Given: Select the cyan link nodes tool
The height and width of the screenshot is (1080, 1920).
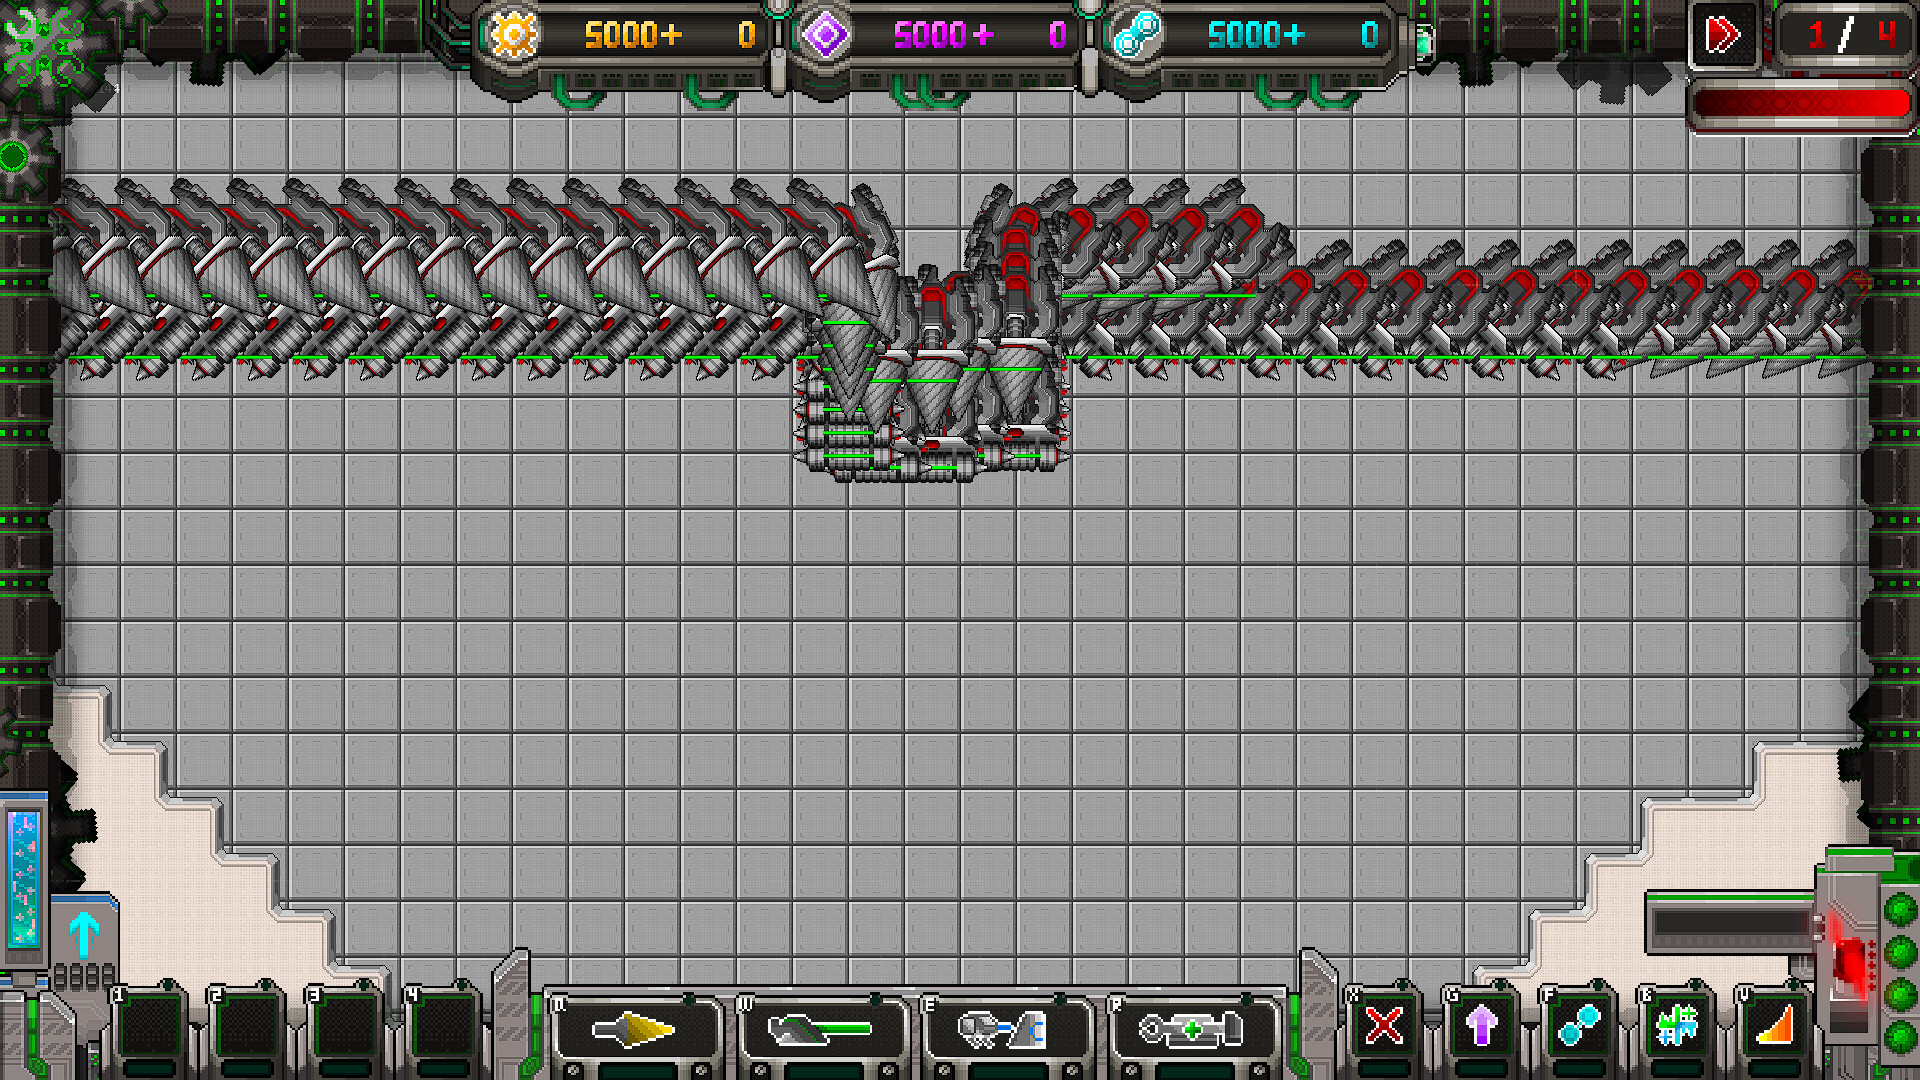Looking at the screenshot, I should [x=1579, y=1026].
